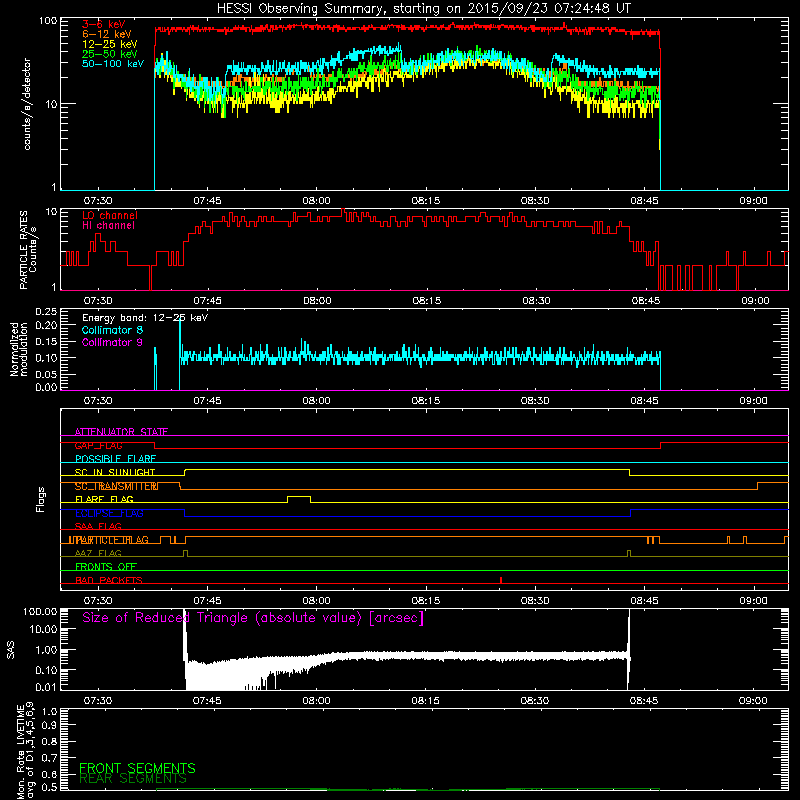This screenshot has width=800, height=800.
Task: Click the '100.00' y-axis value on SAS plot
Action: click(40, 612)
